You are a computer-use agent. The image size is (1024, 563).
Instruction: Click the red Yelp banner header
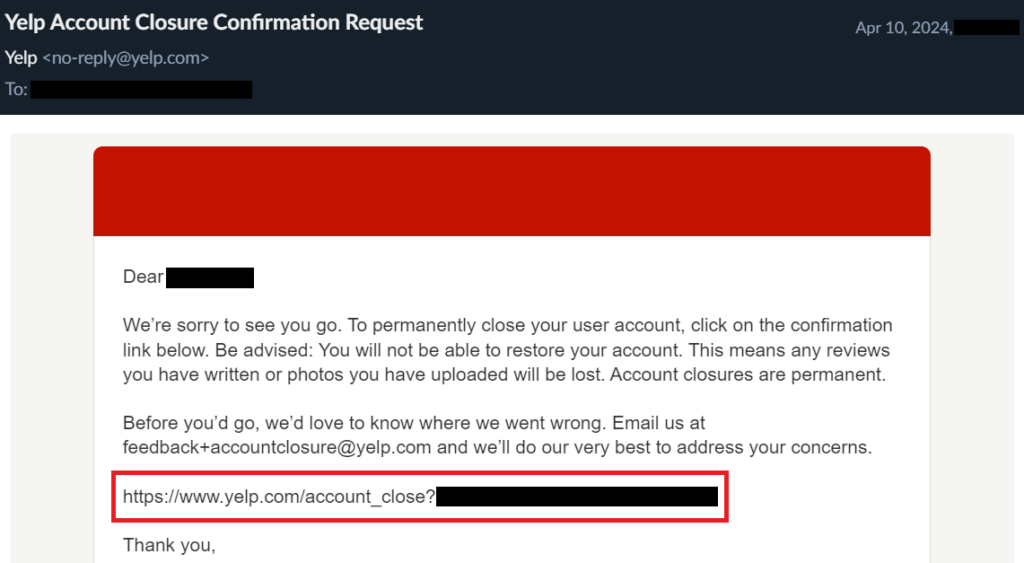click(x=511, y=190)
